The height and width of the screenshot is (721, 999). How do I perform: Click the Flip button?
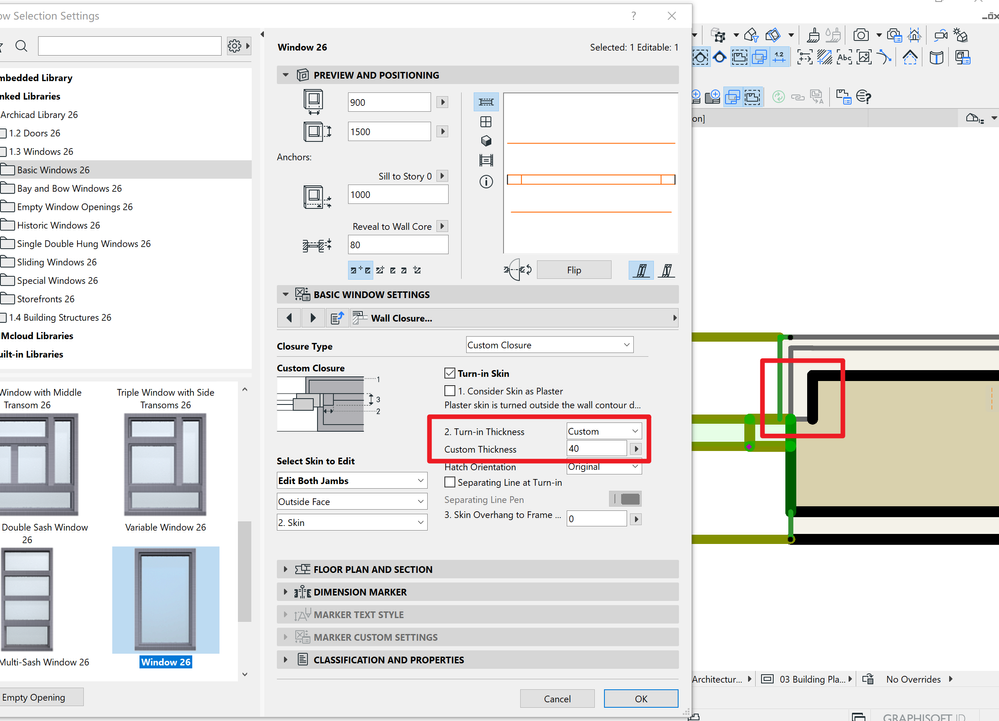click(574, 270)
